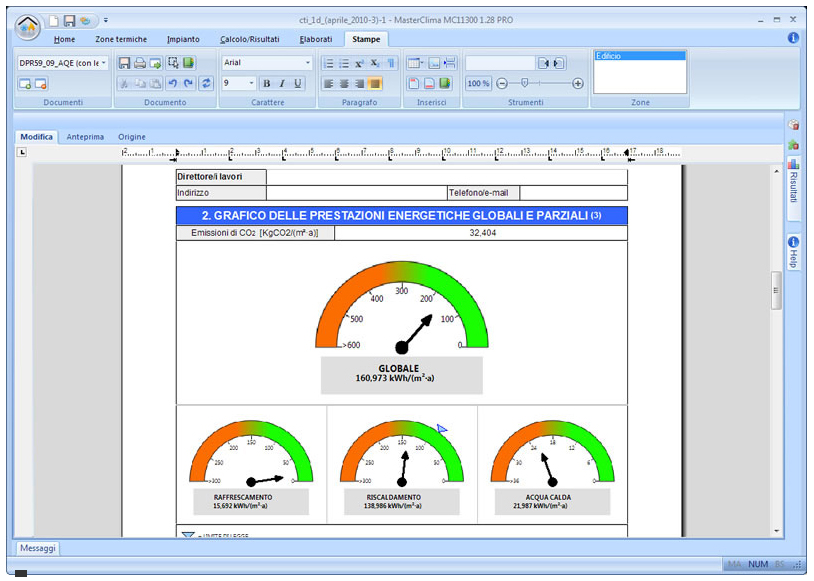Click the vertical scrollbar down arrow
814x581 pixels.
(777, 531)
